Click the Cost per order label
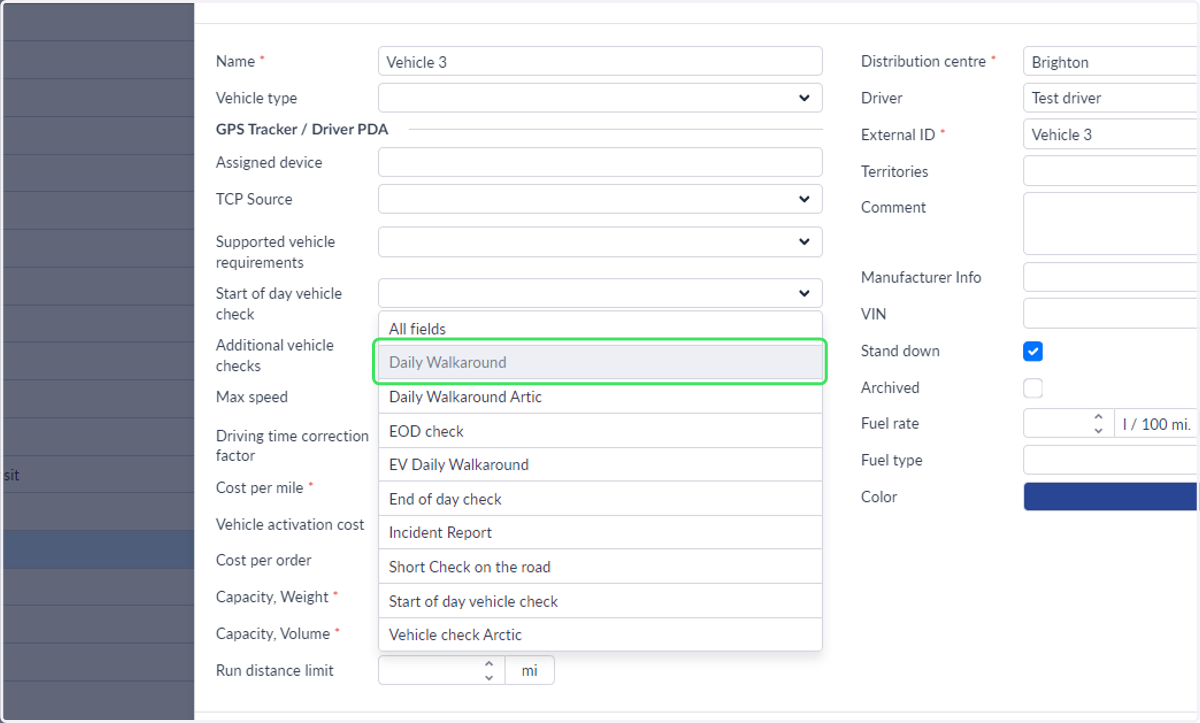Image resolution: width=1200 pixels, height=723 pixels. click(x=264, y=560)
